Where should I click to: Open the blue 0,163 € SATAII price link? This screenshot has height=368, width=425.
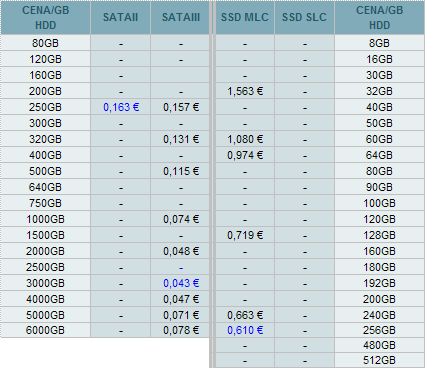point(121,107)
